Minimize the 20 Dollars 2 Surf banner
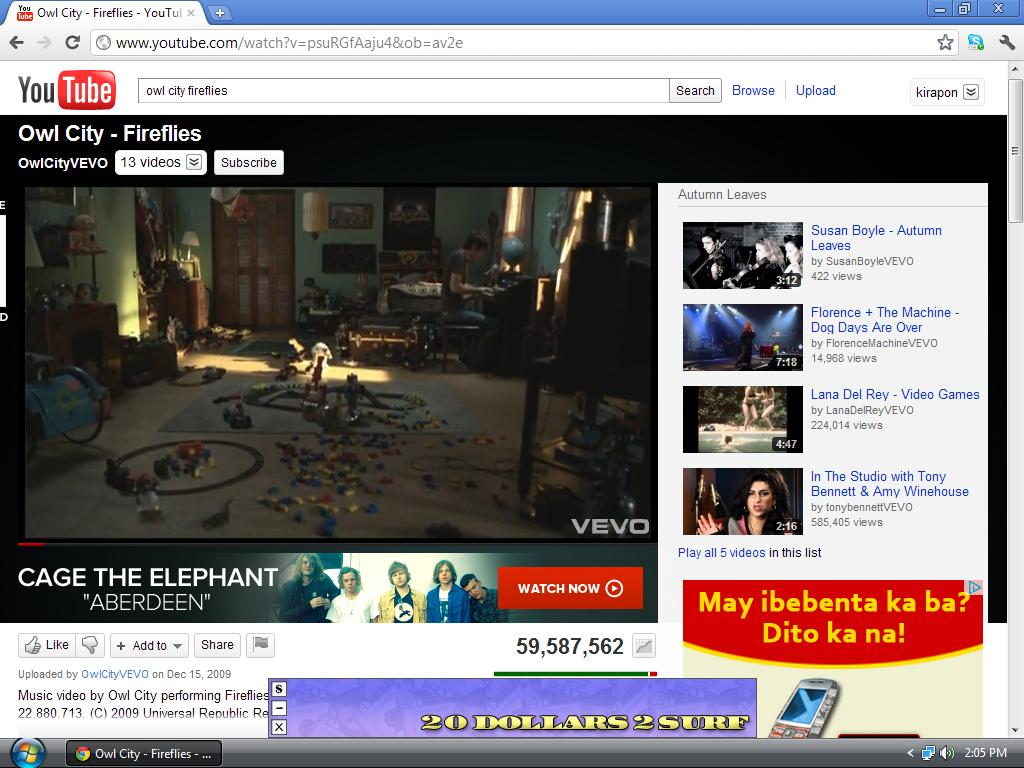1024x768 pixels. 279,708
